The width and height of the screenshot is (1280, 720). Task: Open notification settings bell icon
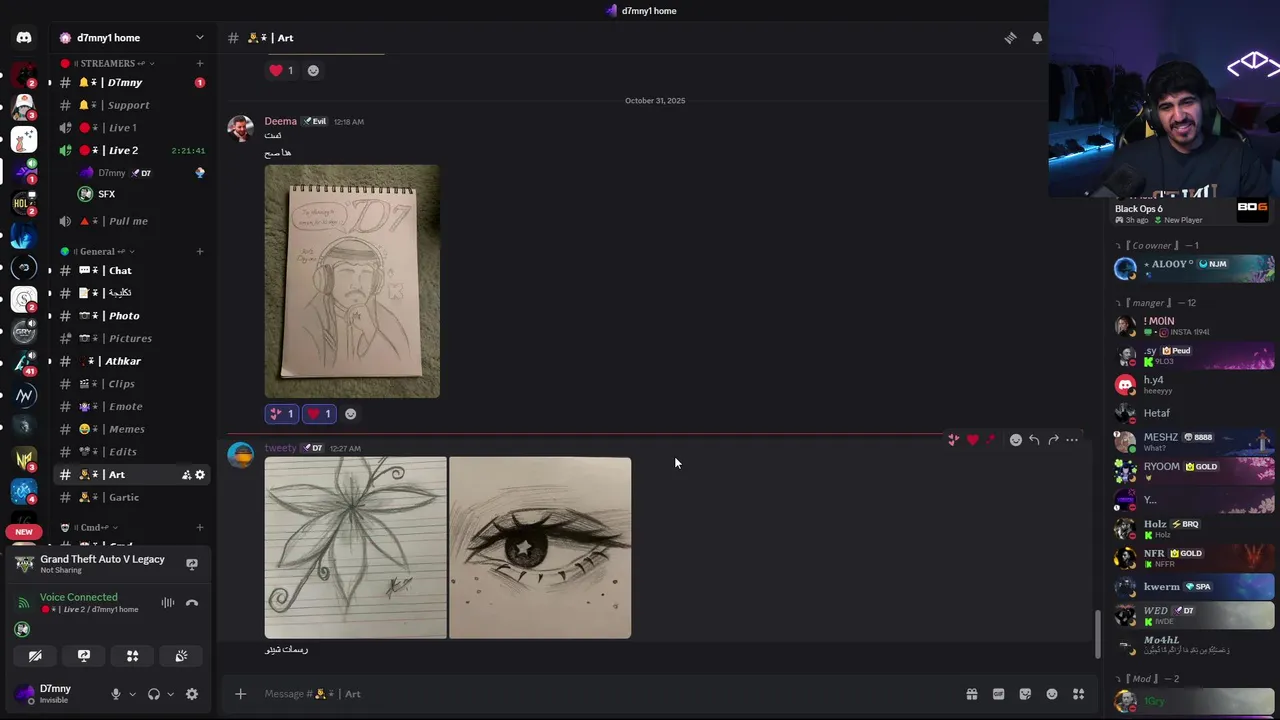pos(1037,38)
